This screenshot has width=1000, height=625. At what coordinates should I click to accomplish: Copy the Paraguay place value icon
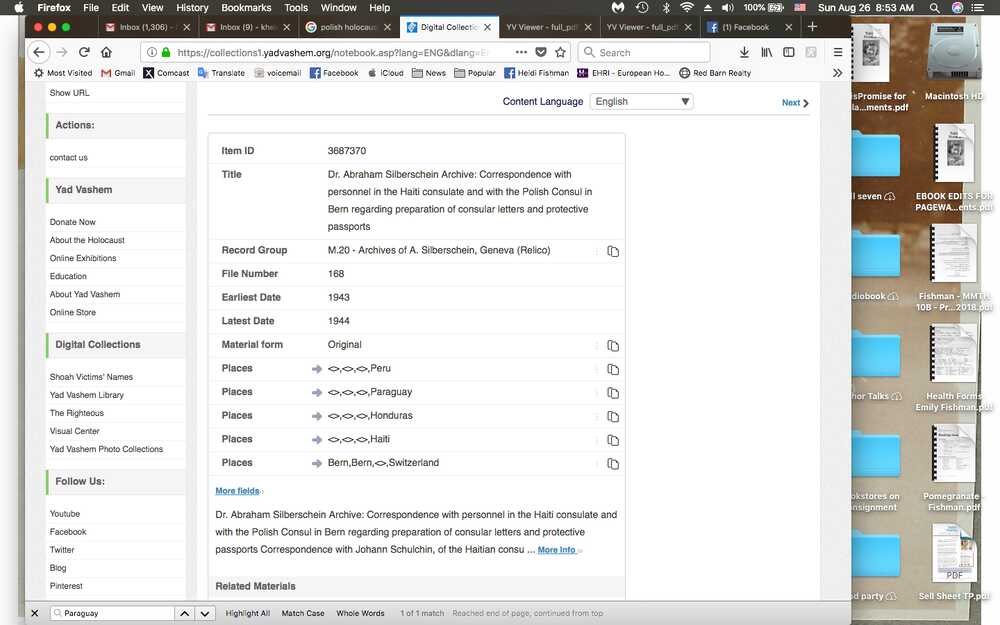(x=613, y=393)
